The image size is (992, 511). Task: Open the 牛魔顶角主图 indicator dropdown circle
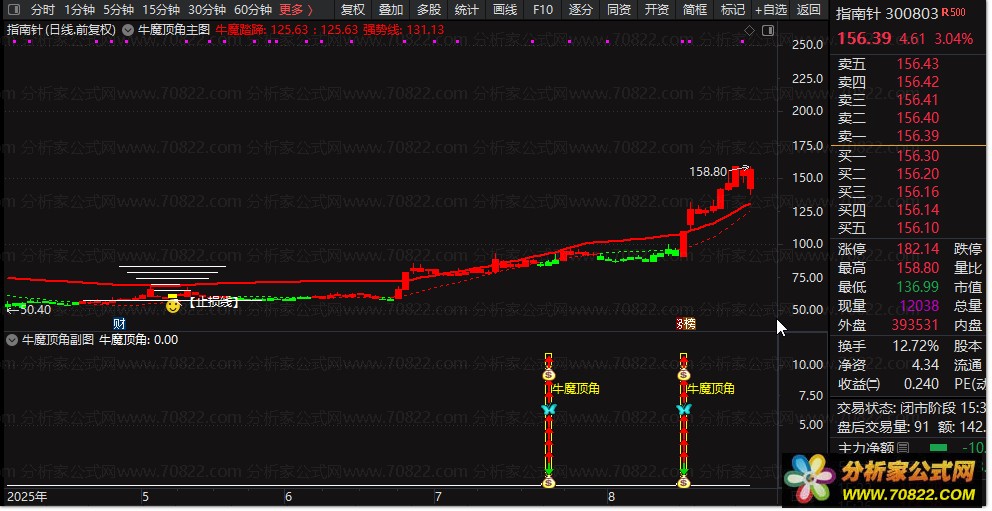click(x=128, y=30)
